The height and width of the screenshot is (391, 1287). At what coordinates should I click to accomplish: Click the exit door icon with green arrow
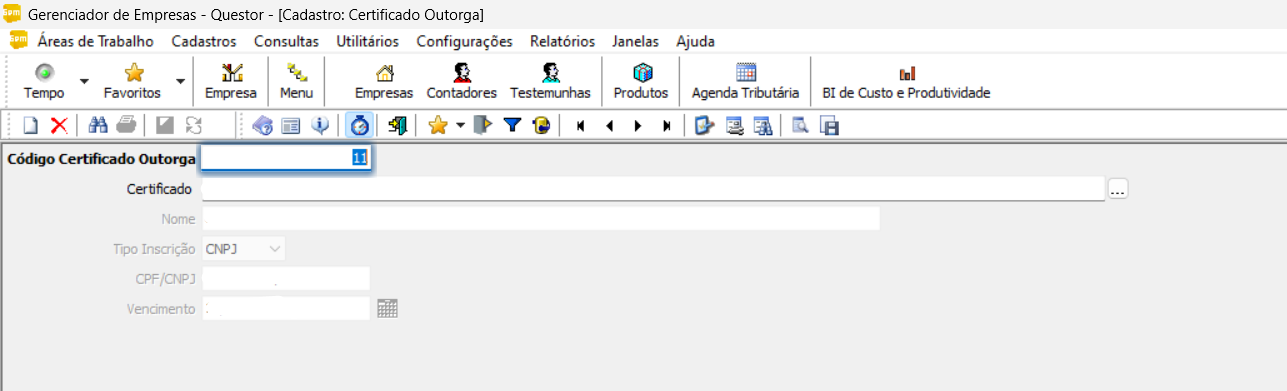pyautogui.click(x=397, y=125)
